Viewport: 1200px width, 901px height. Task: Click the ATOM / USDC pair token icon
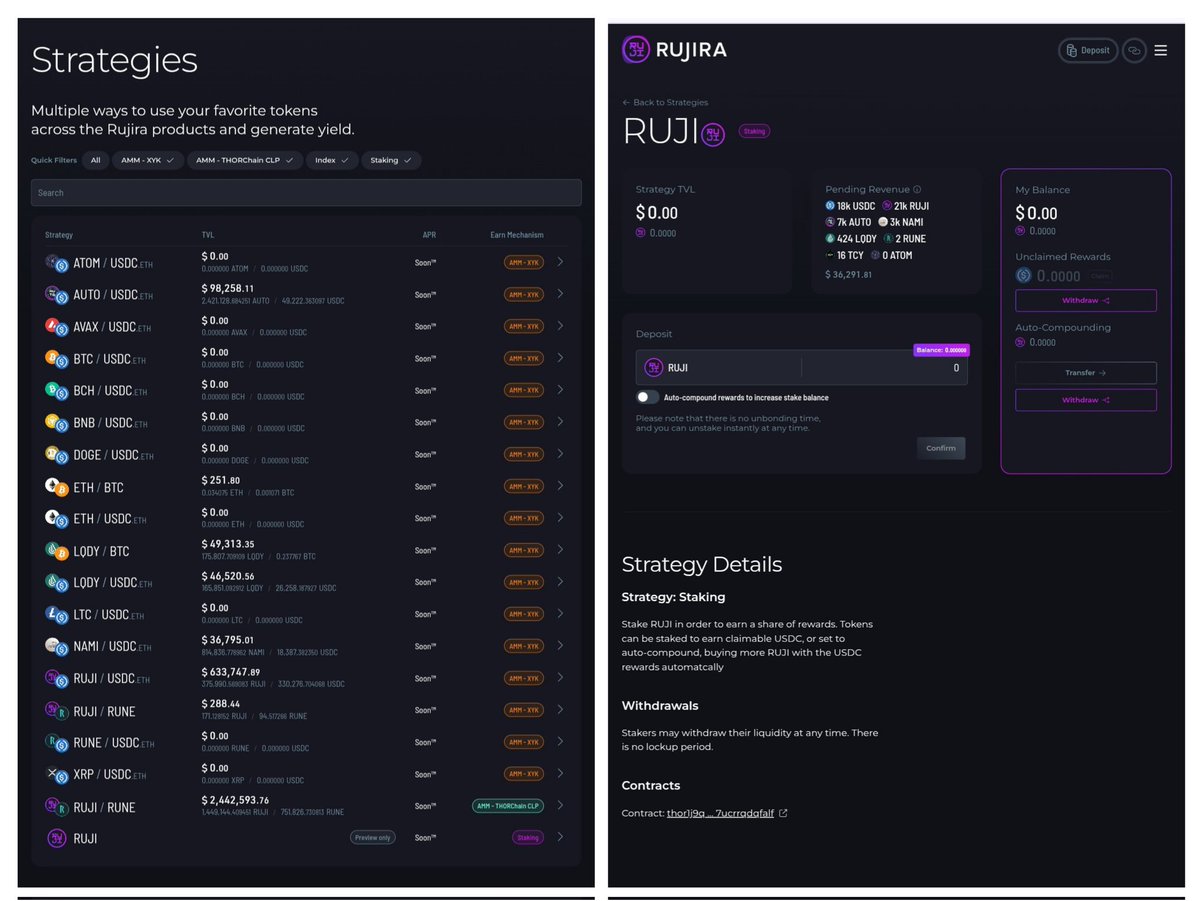[x=57, y=263]
